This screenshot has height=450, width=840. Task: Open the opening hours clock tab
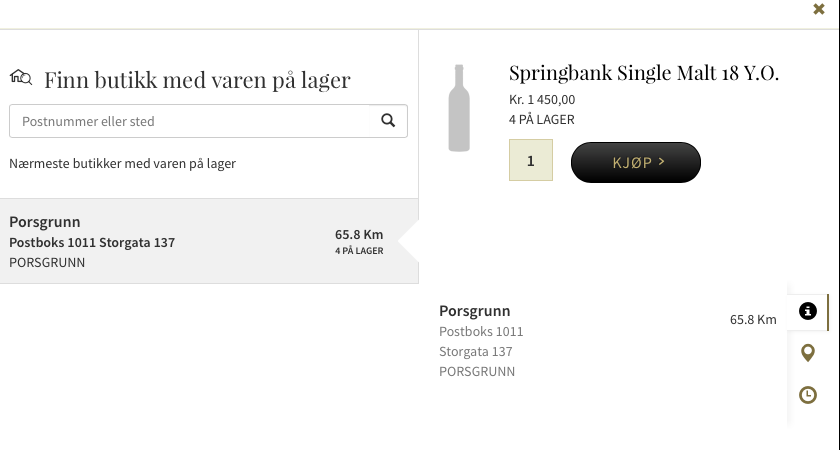808,395
